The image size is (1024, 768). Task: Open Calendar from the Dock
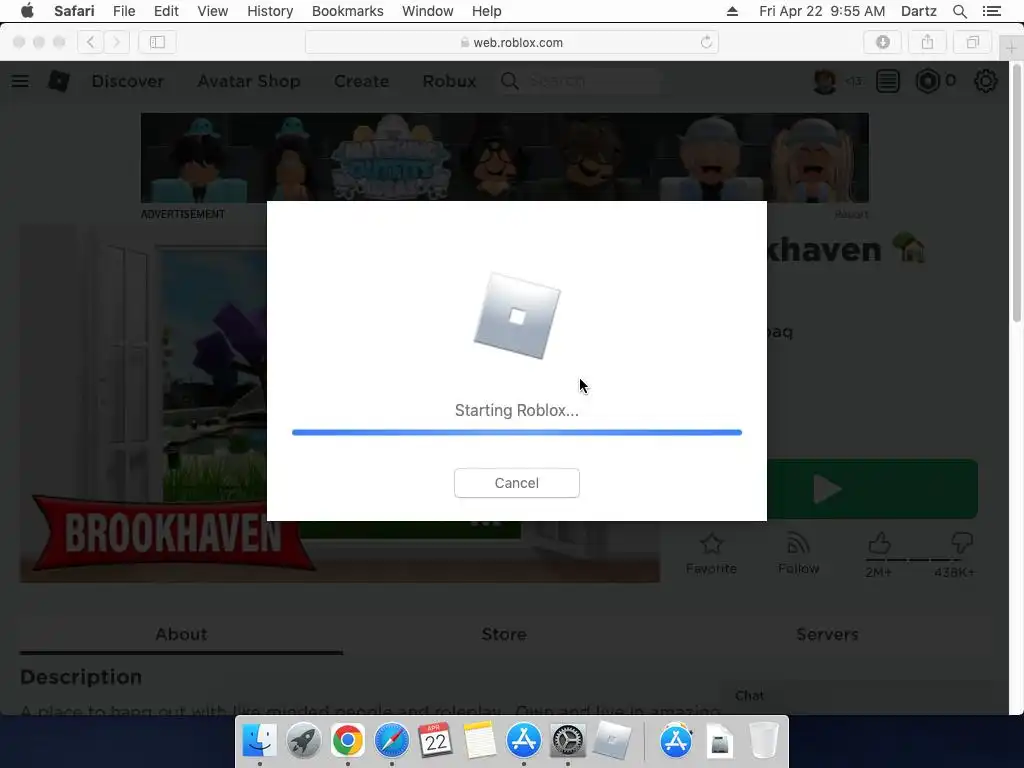point(436,741)
